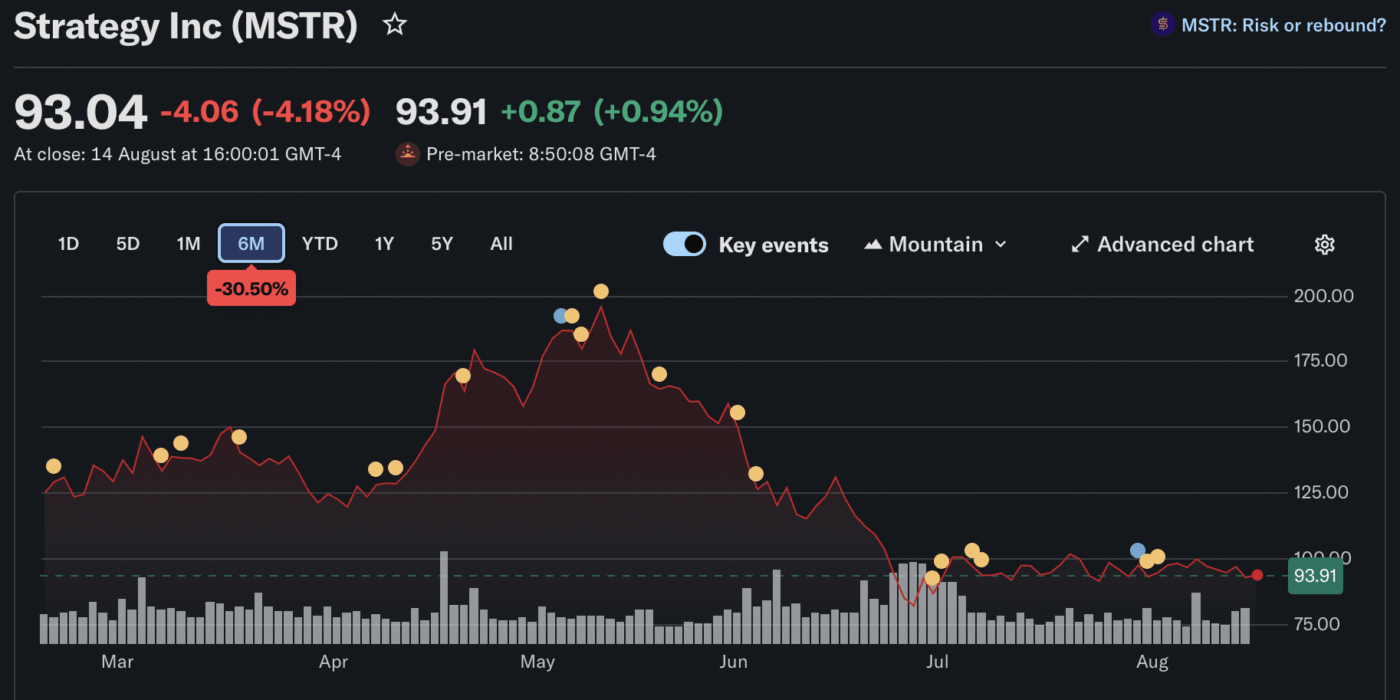Open the Mountain chart type dropdown

(x=935, y=244)
